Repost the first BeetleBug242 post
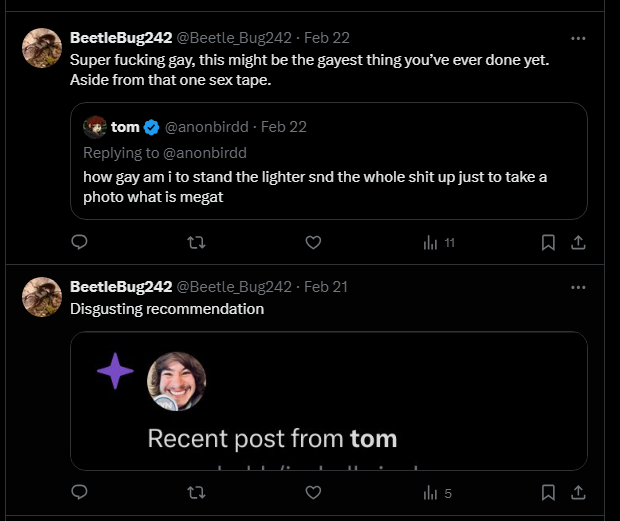 click(197, 242)
